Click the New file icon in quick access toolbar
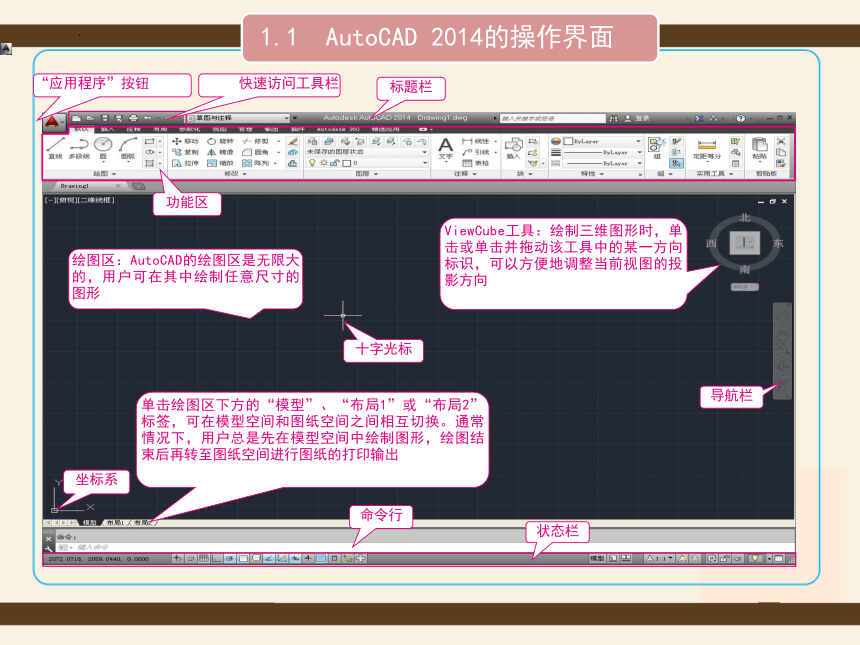 tap(77, 118)
